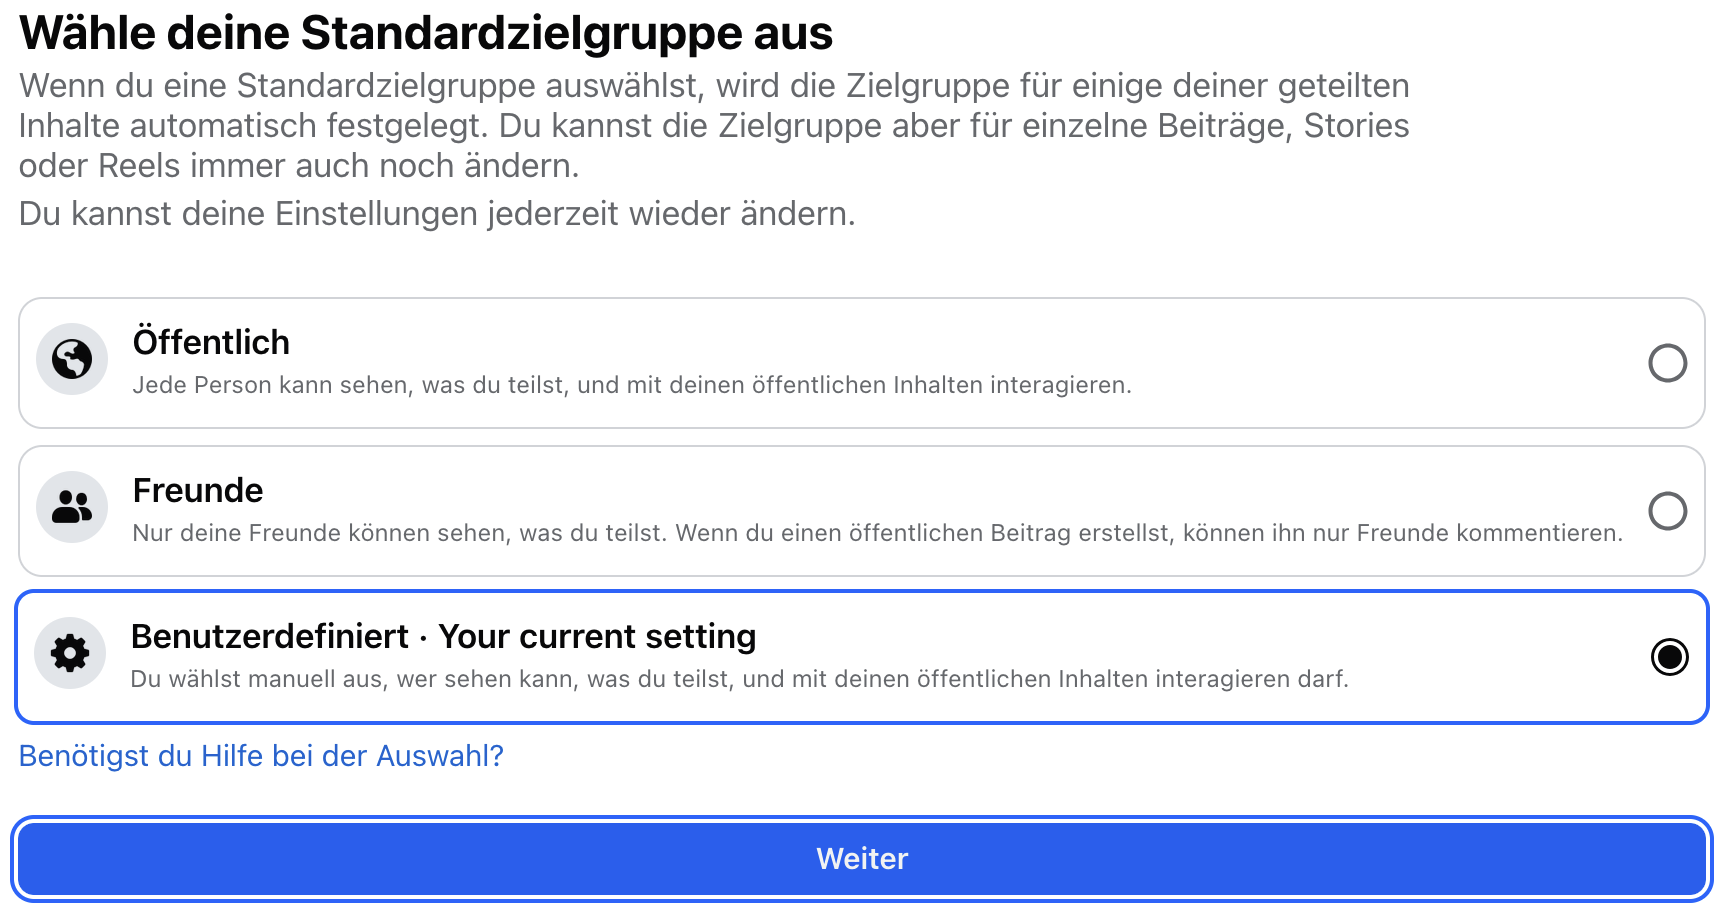Click the selected Benutzerdefiniert radio button
Viewport: 1726px width, 918px height.
coord(1669,657)
